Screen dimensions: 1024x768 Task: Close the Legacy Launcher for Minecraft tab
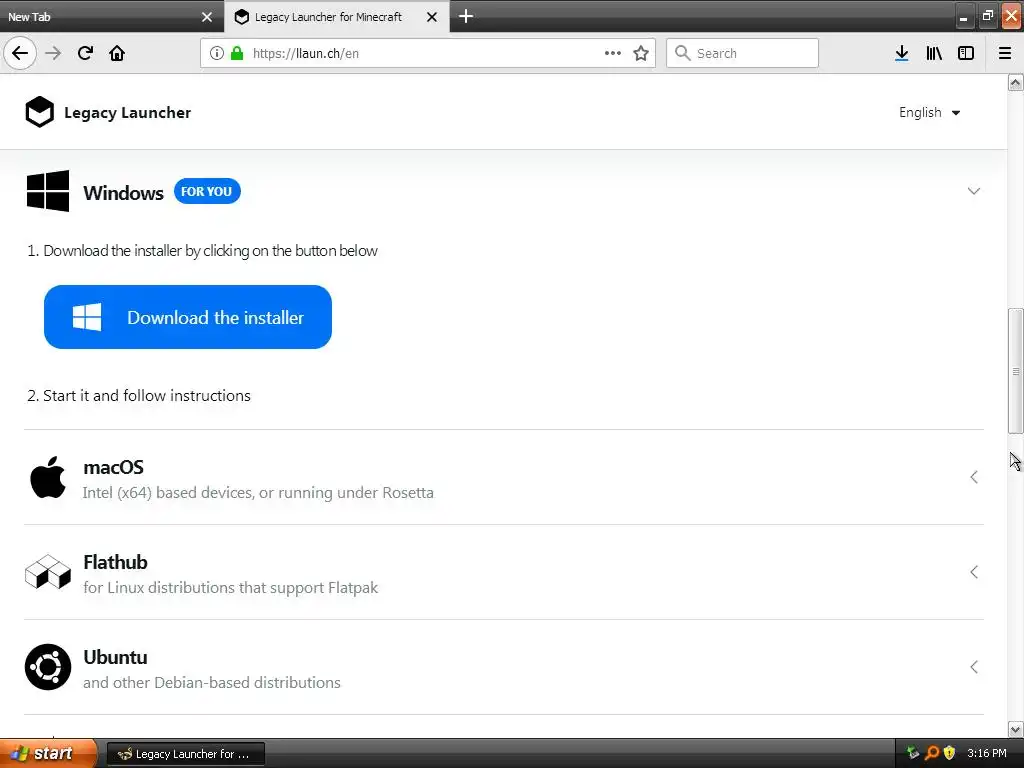432,17
